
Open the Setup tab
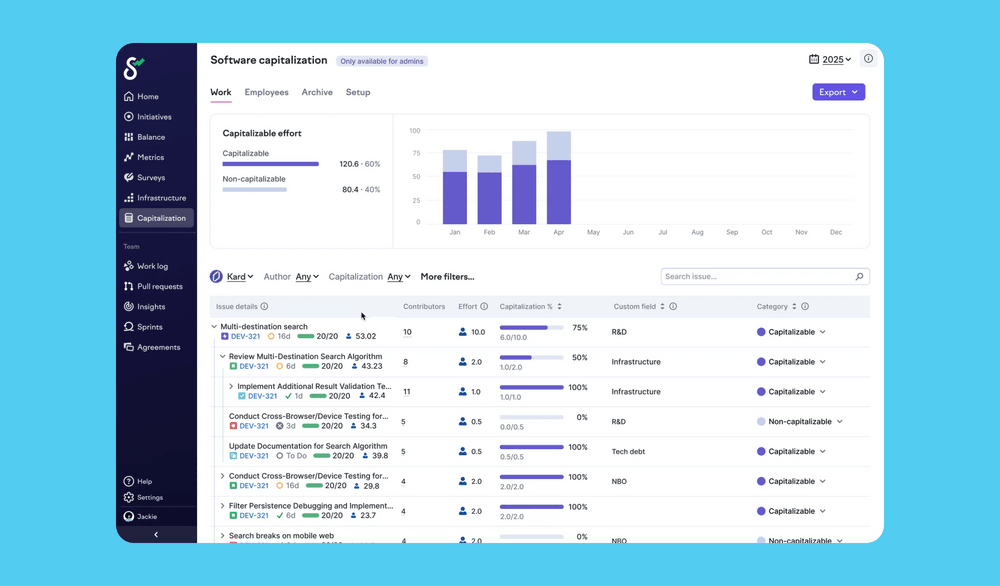pyautogui.click(x=358, y=92)
